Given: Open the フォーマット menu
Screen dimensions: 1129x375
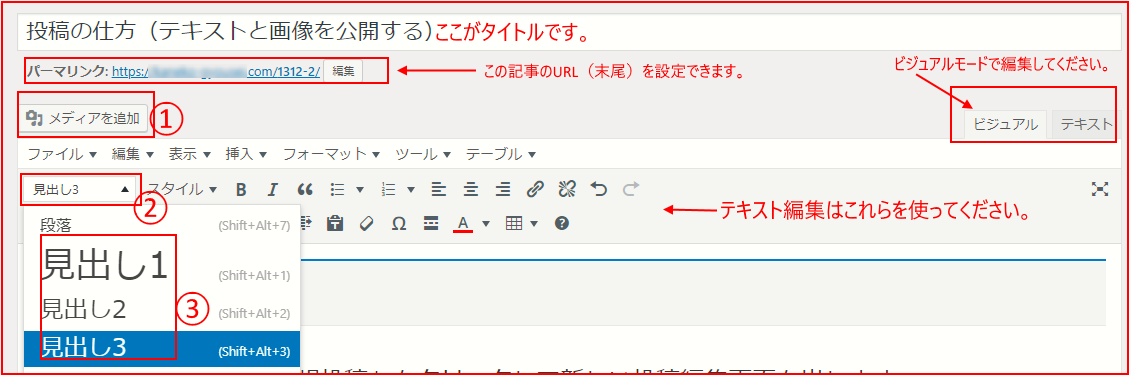Looking at the screenshot, I should [x=332, y=154].
